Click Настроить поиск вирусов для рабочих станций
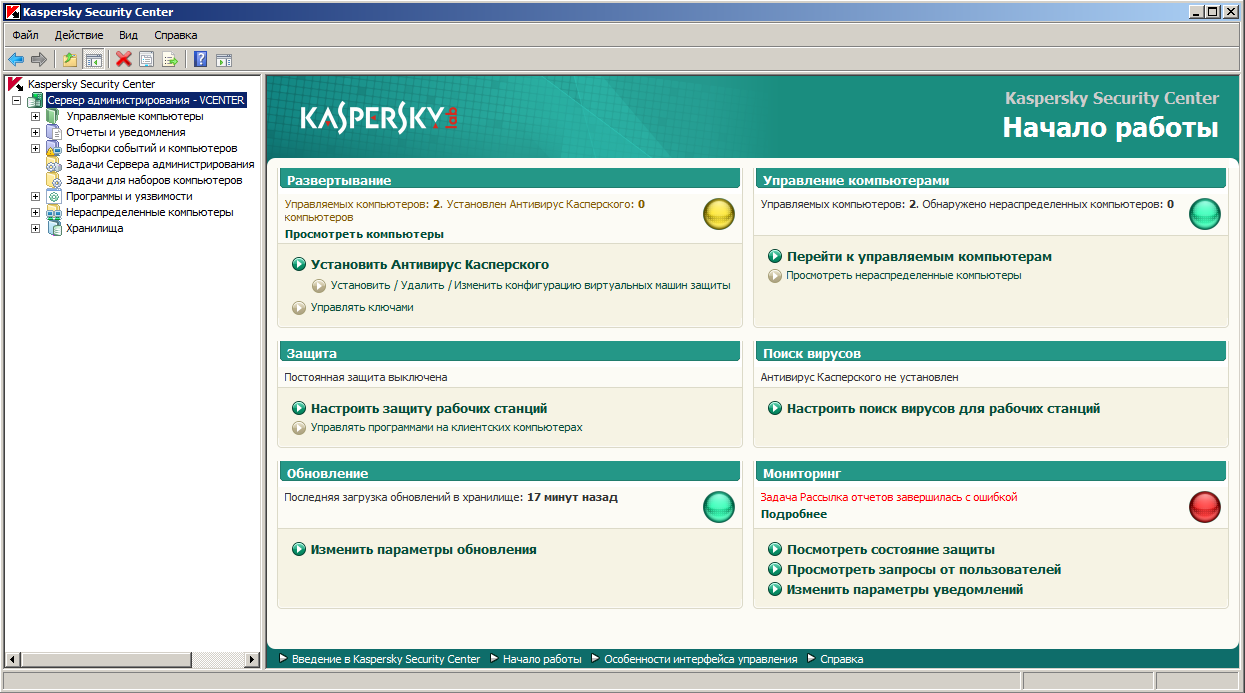 click(x=943, y=409)
